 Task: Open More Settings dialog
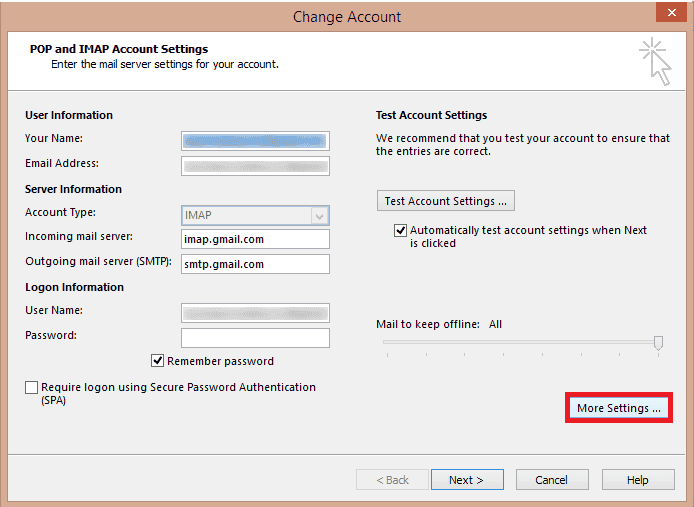pyautogui.click(x=618, y=408)
